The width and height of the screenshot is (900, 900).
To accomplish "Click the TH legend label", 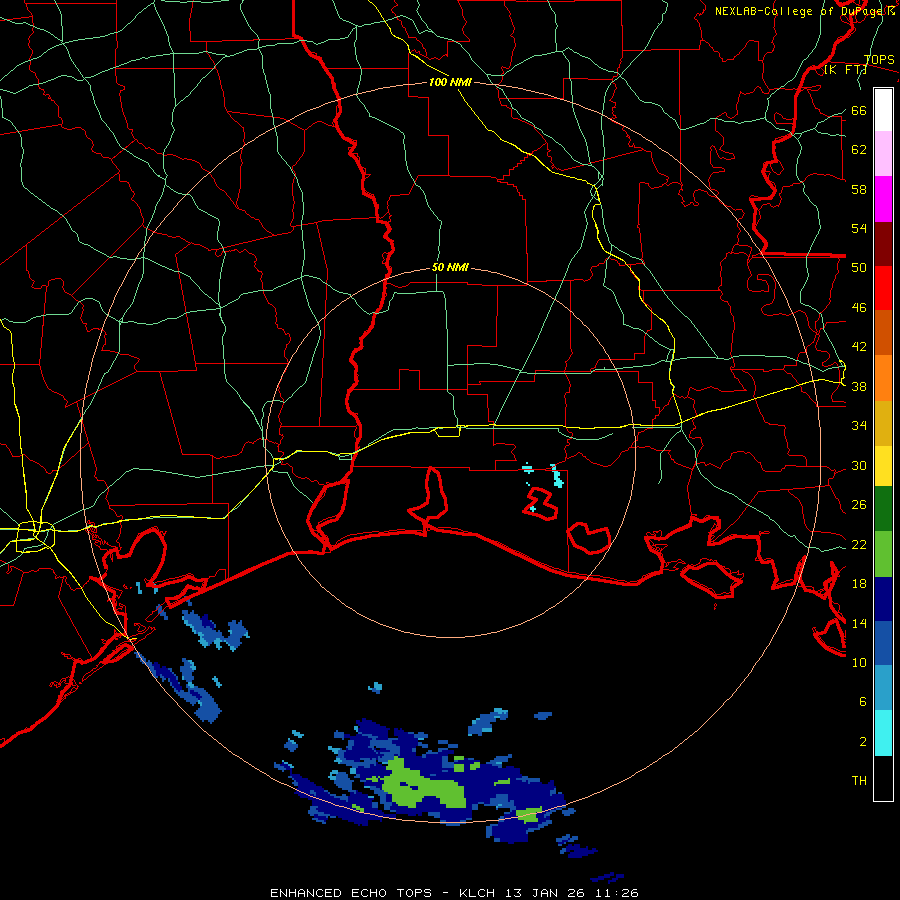I will point(859,780).
